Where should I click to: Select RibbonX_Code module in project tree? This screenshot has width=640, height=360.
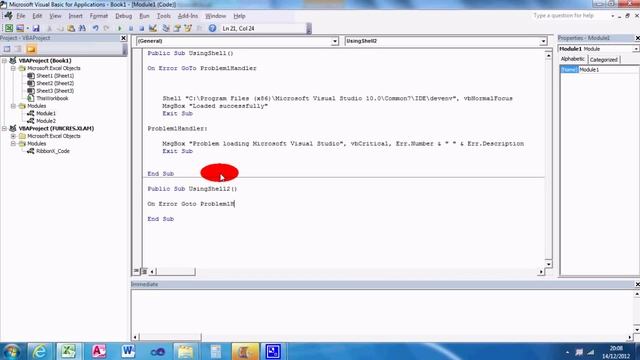click(53, 151)
